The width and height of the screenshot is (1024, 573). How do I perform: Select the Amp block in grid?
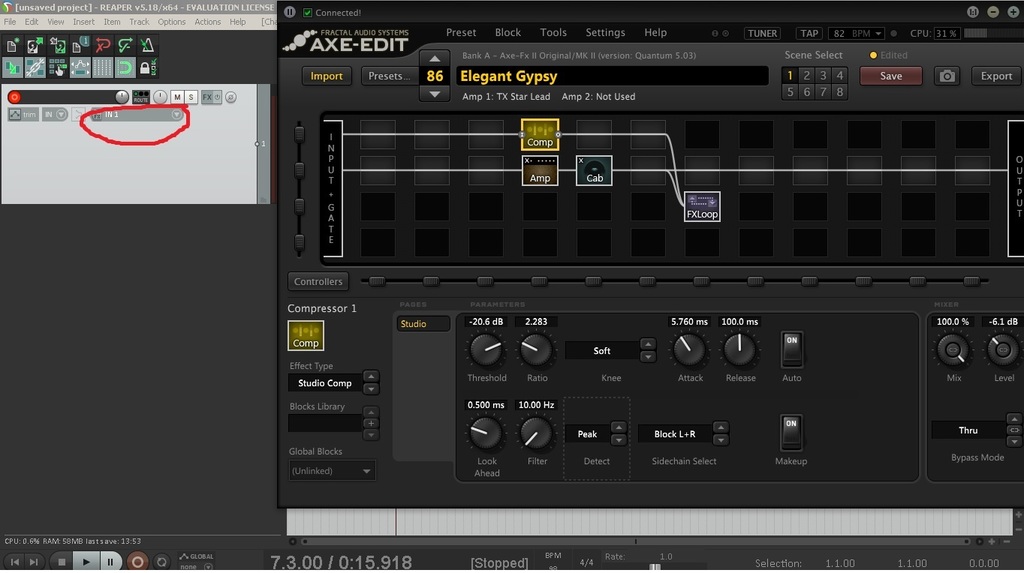[x=539, y=171]
